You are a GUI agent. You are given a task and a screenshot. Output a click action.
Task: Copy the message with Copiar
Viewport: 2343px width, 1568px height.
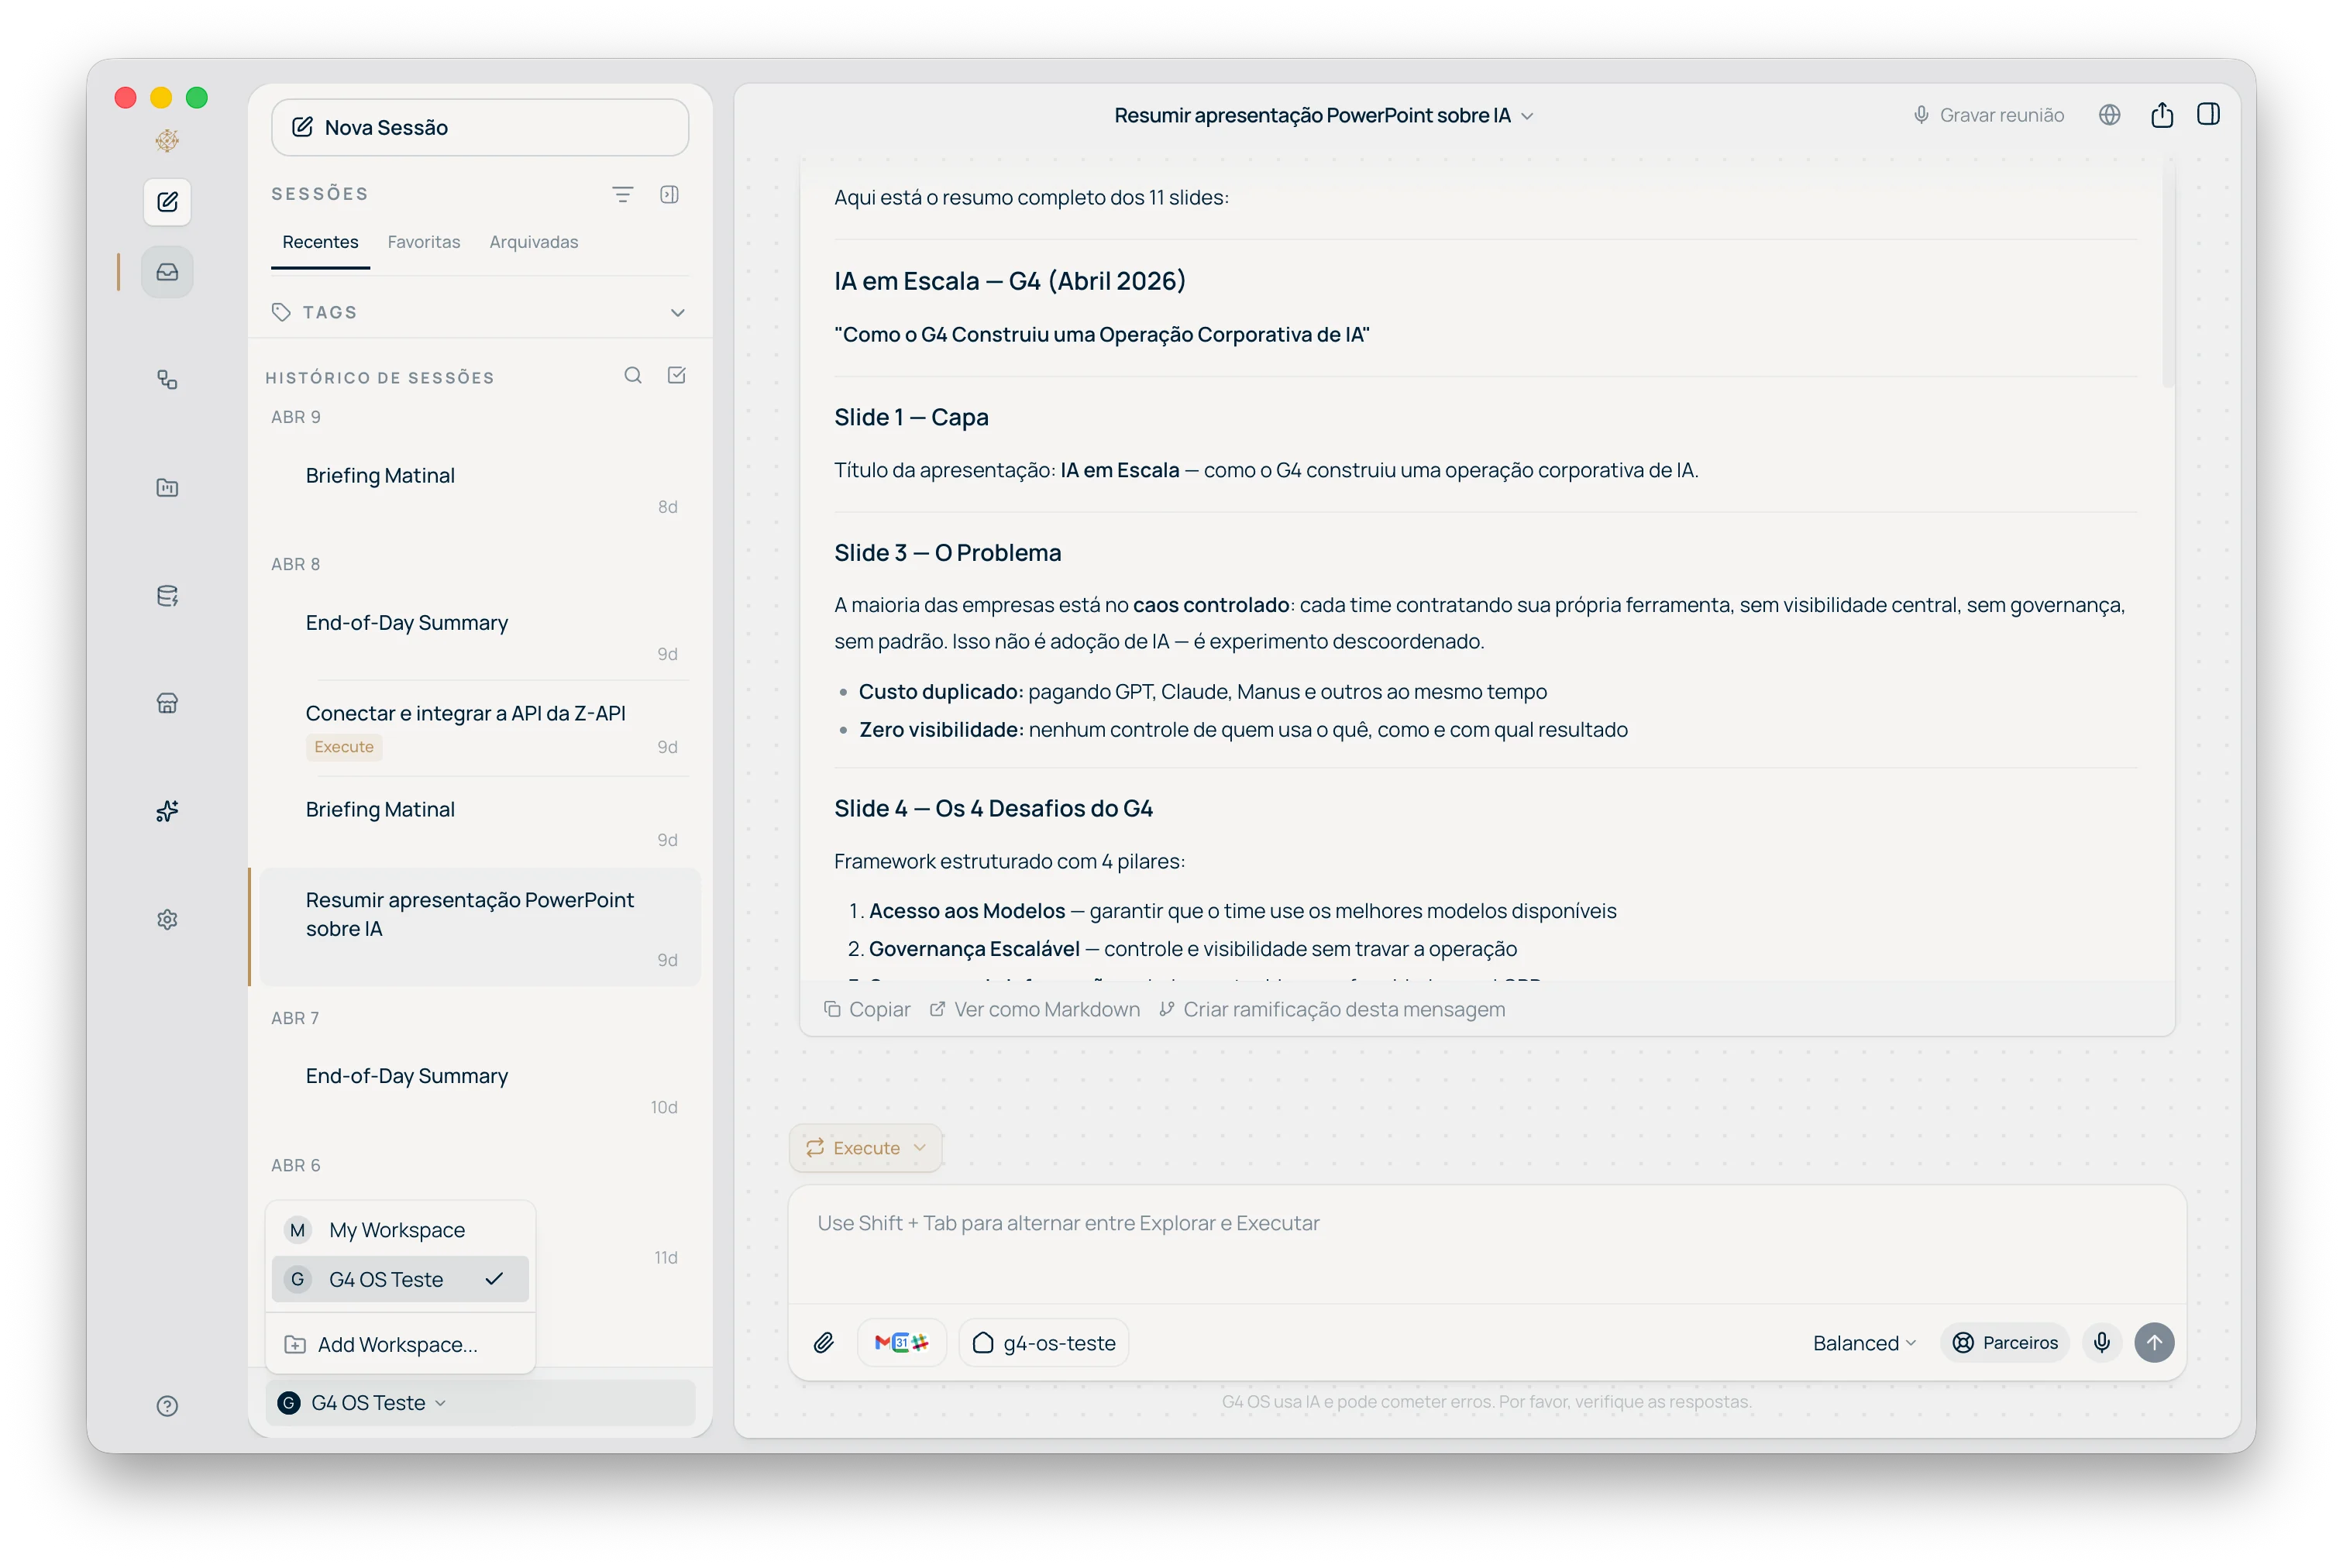point(867,1009)
